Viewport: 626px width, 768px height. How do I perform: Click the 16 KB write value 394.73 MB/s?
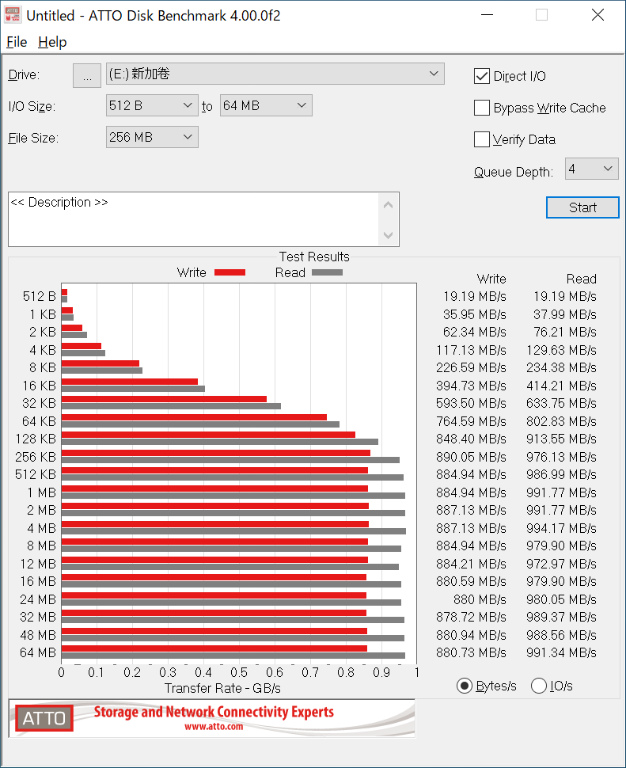pyautogui.click(x=471, y=385)
